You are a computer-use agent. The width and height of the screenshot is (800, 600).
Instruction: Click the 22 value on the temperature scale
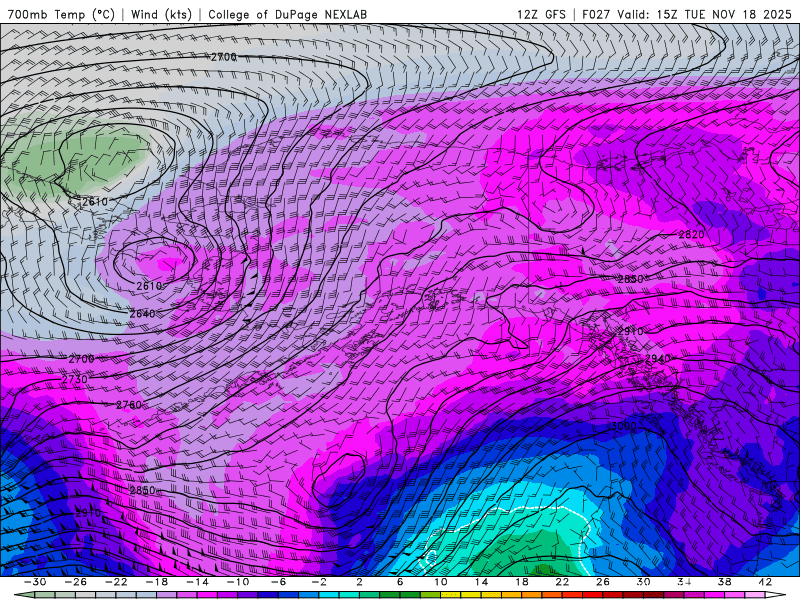coord(562,582)
